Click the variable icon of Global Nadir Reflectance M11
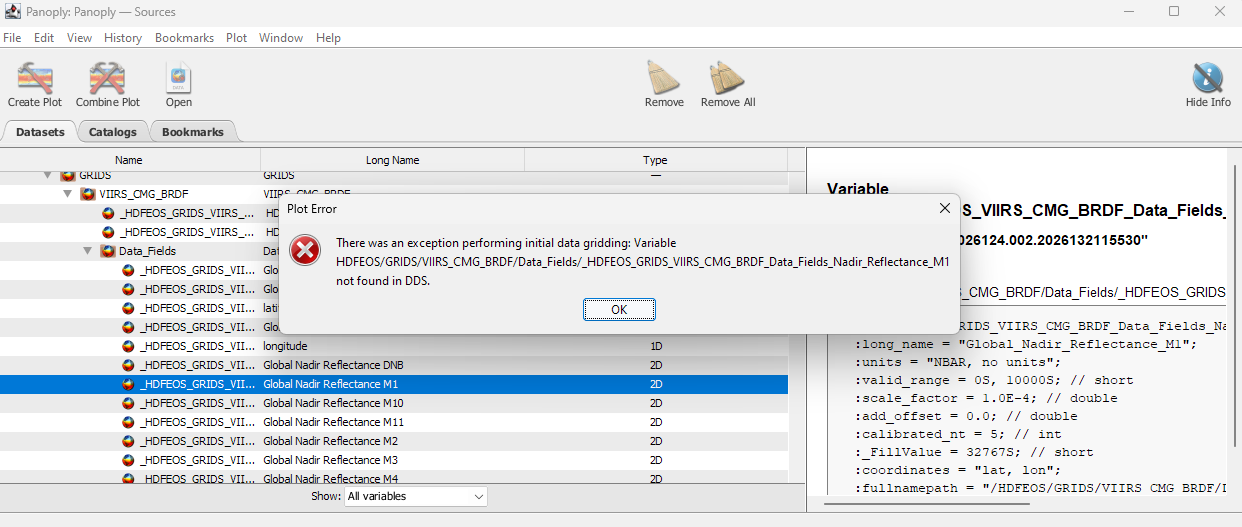This screenshot has height=527, width=1242. 128,422
